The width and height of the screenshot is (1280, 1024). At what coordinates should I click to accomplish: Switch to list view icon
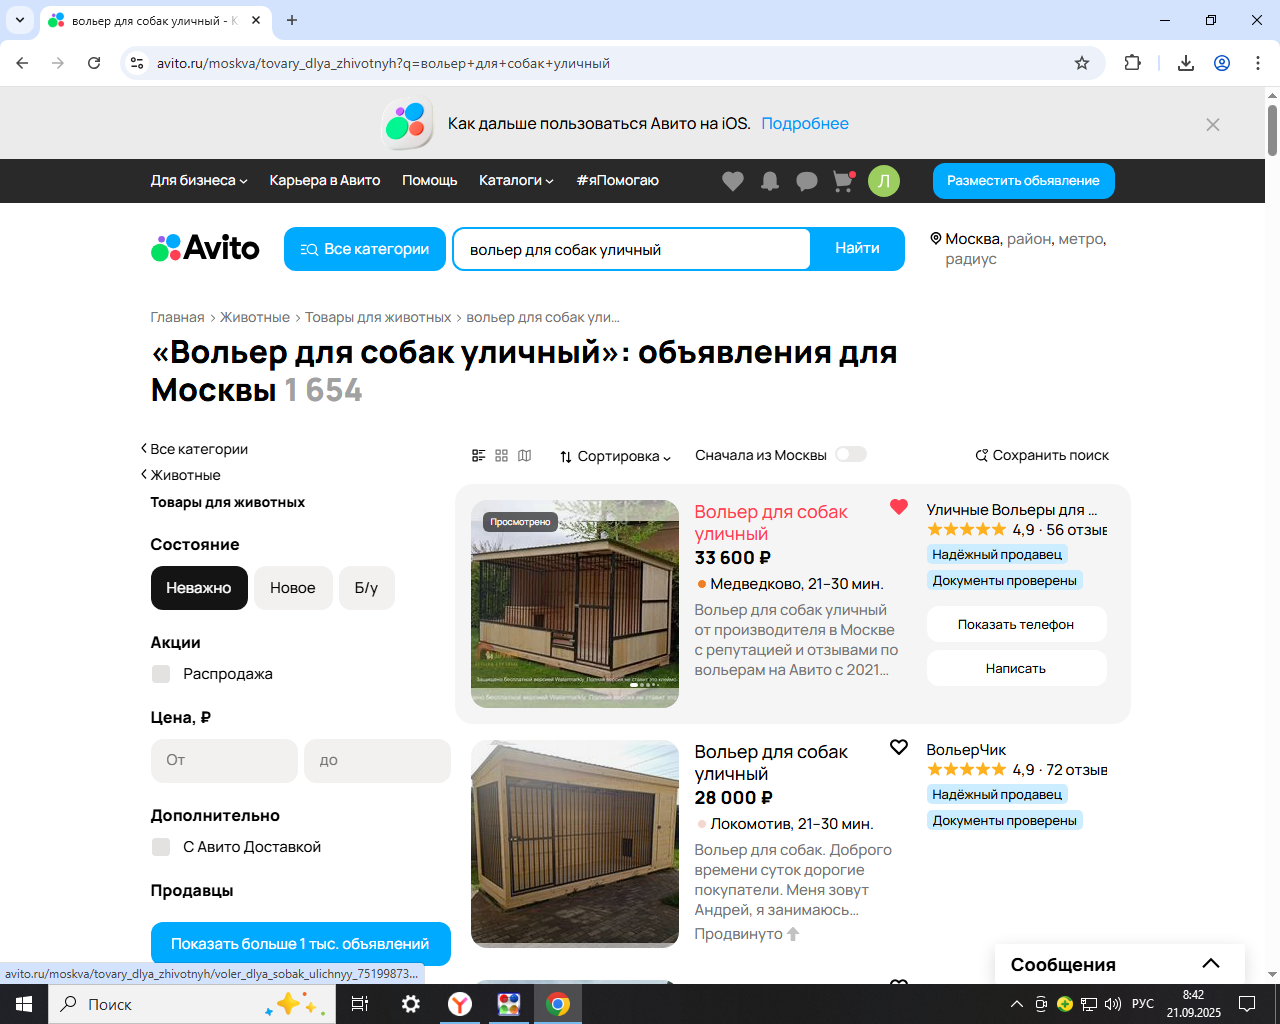point(479,456)
